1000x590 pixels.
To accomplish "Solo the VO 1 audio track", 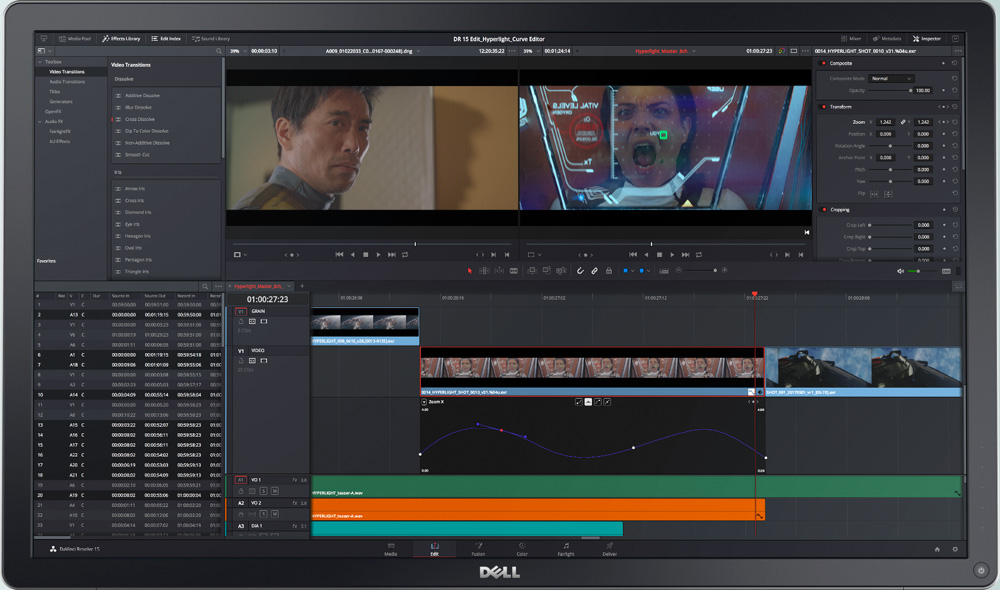I will [263, 491].
